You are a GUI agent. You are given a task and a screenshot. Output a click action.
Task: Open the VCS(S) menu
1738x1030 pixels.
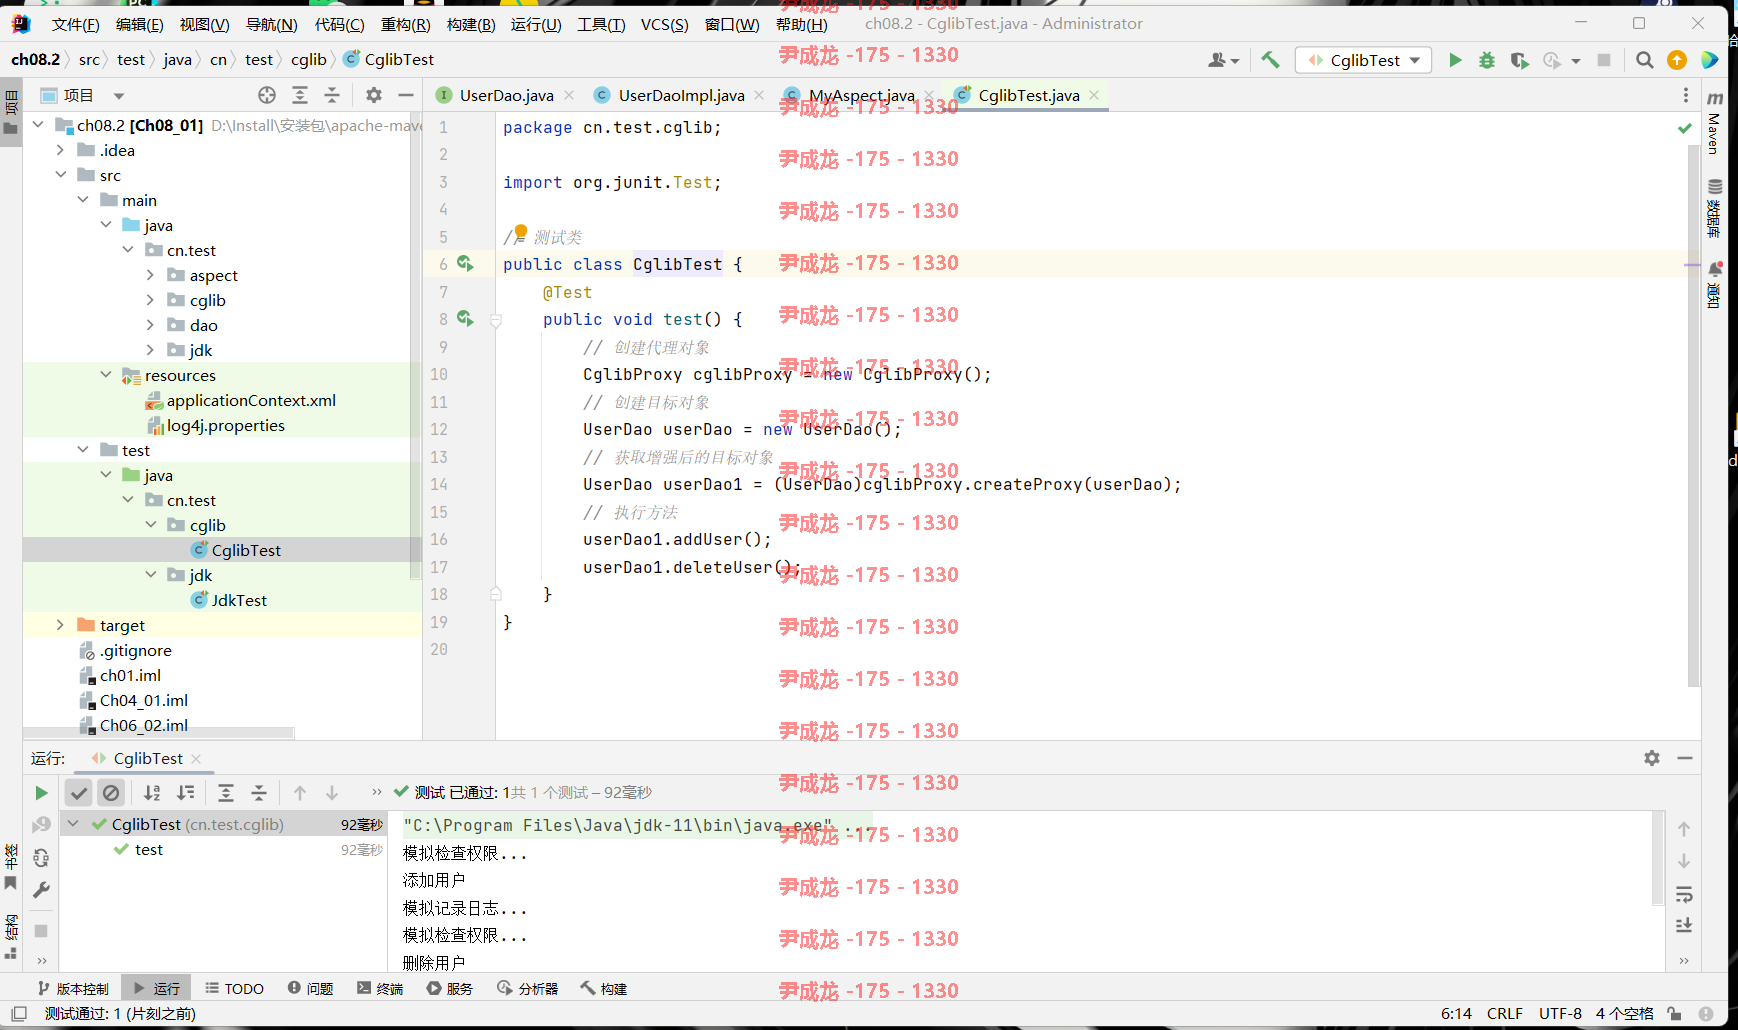pyautogui.click(x=664, y=24)
